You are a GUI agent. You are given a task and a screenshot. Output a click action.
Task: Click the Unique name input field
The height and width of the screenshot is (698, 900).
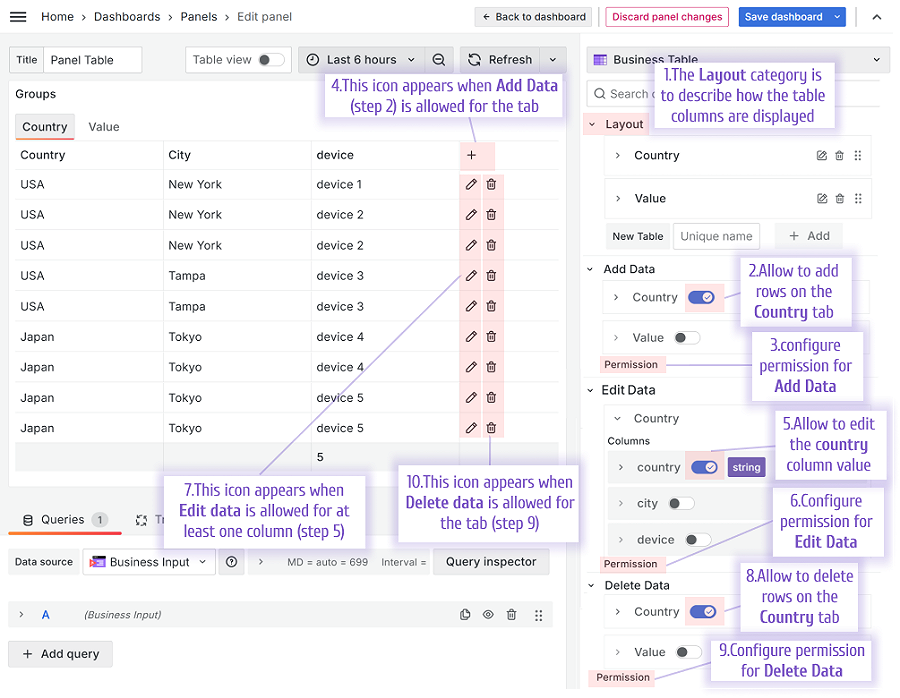tap(716, 236)
